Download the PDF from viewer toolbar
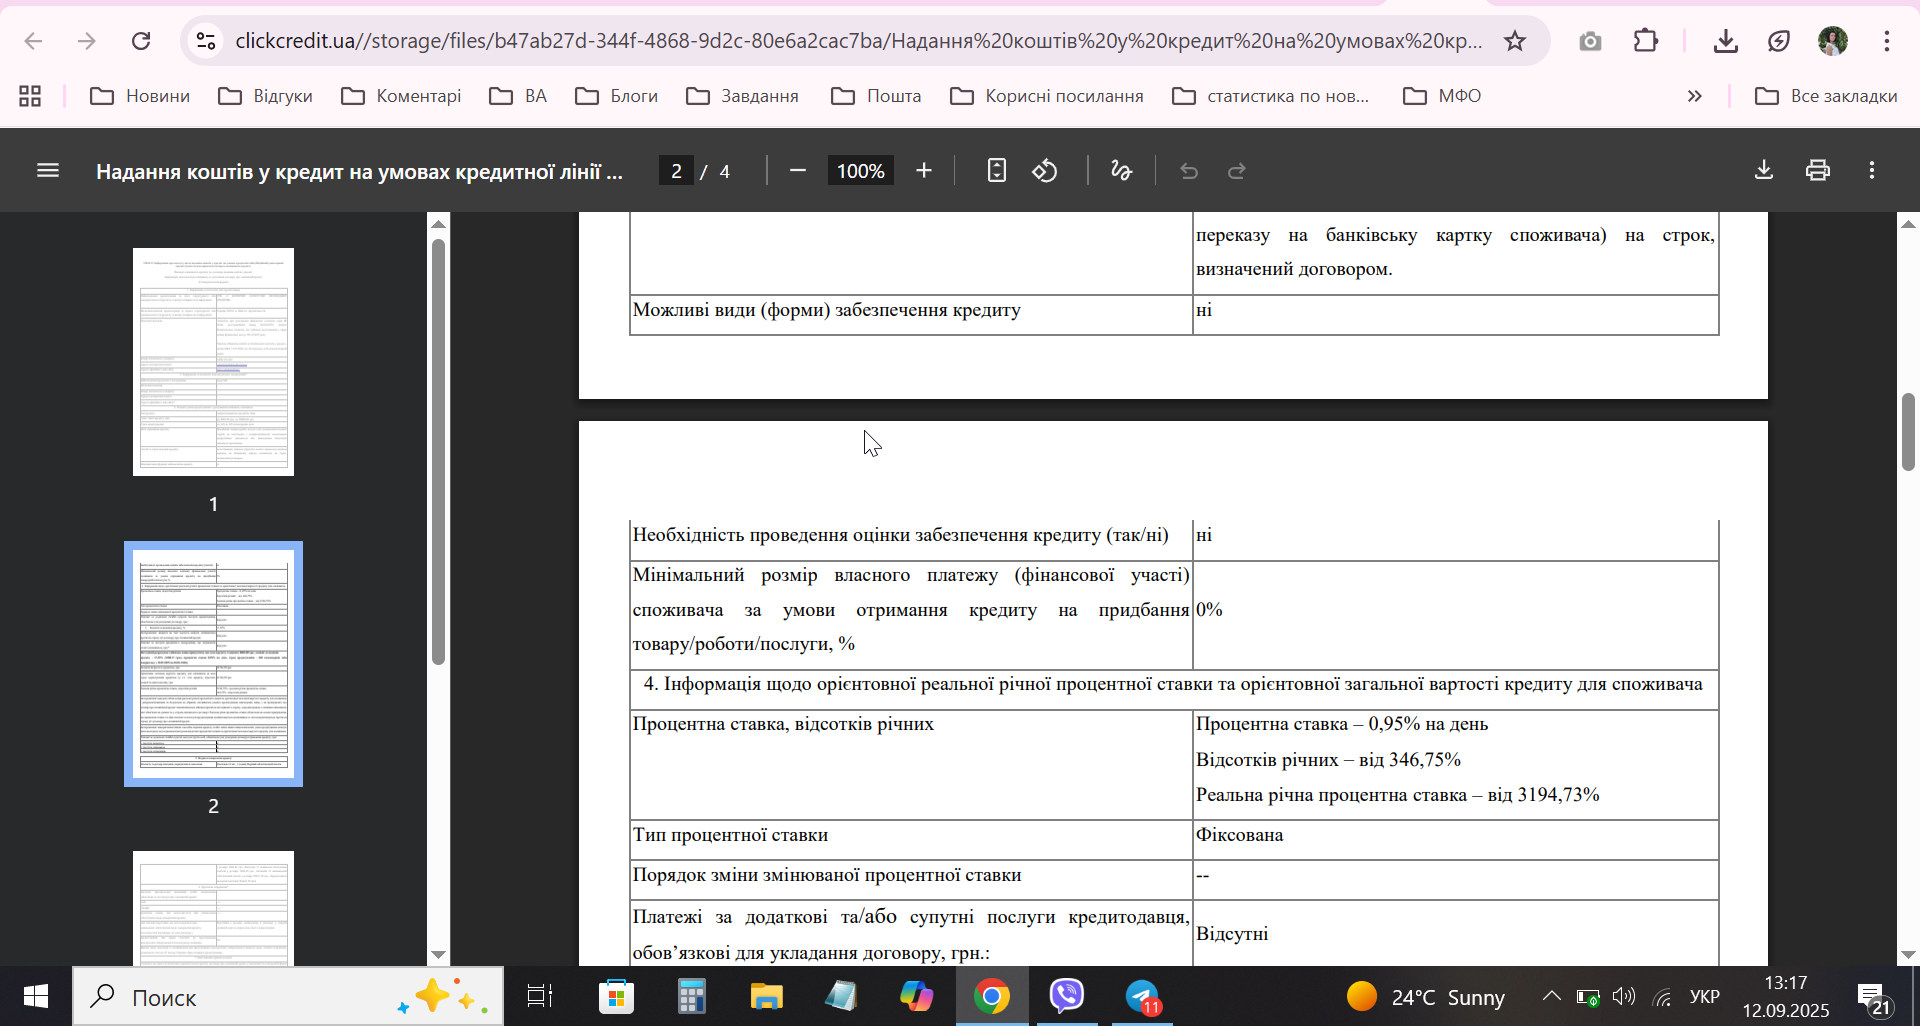Image resolution: width=1920 pixels, height=1026 pixels. pos(1764,170)
